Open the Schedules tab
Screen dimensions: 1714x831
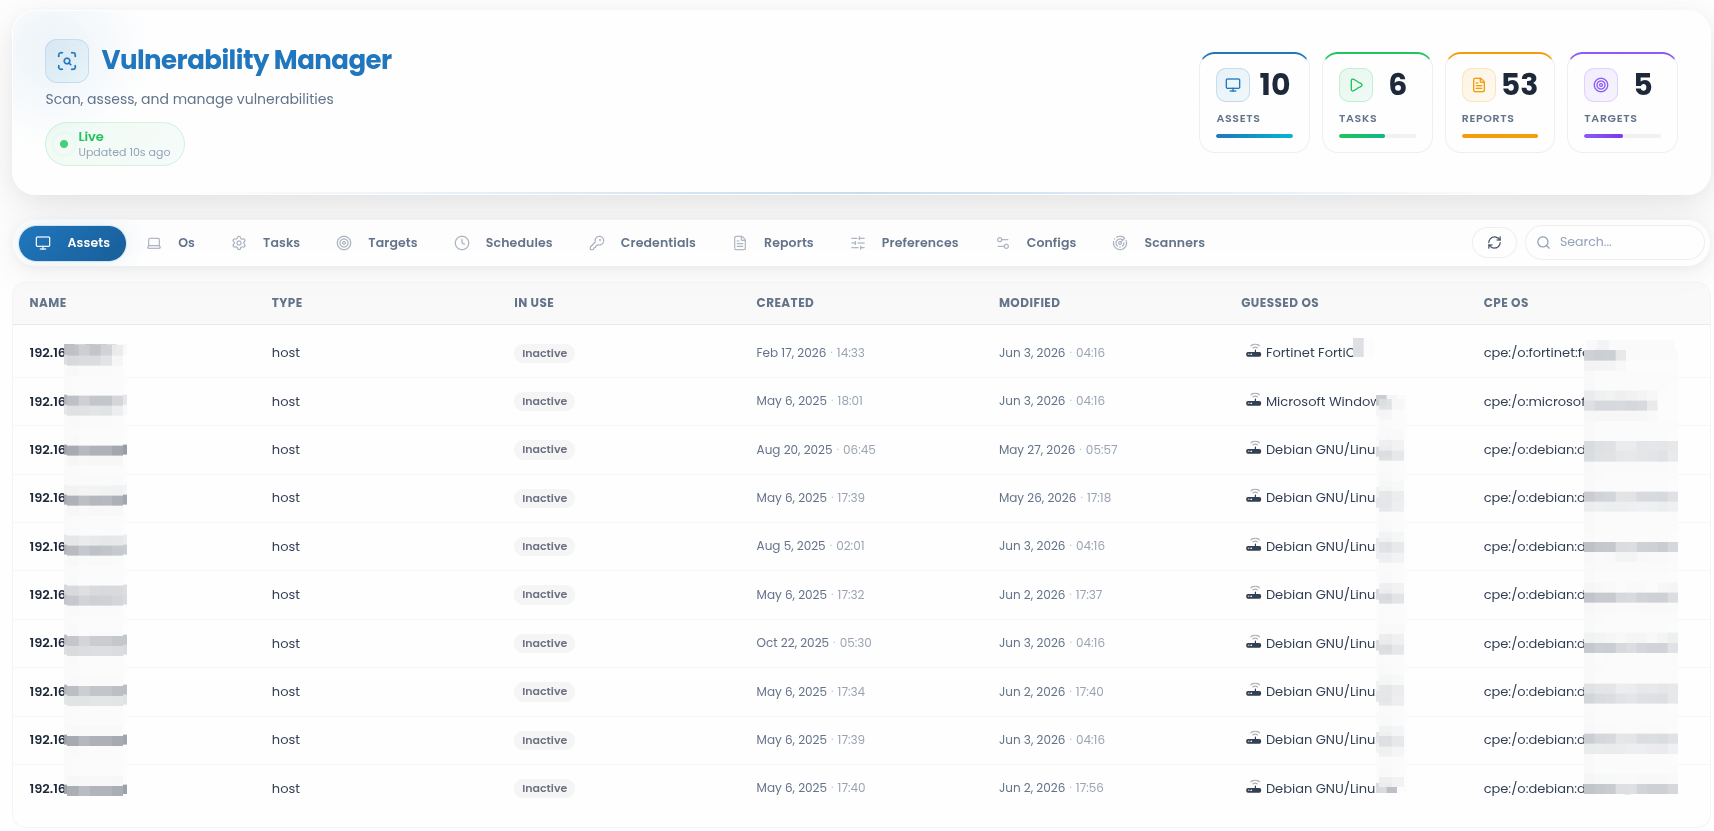pos(503,243)
